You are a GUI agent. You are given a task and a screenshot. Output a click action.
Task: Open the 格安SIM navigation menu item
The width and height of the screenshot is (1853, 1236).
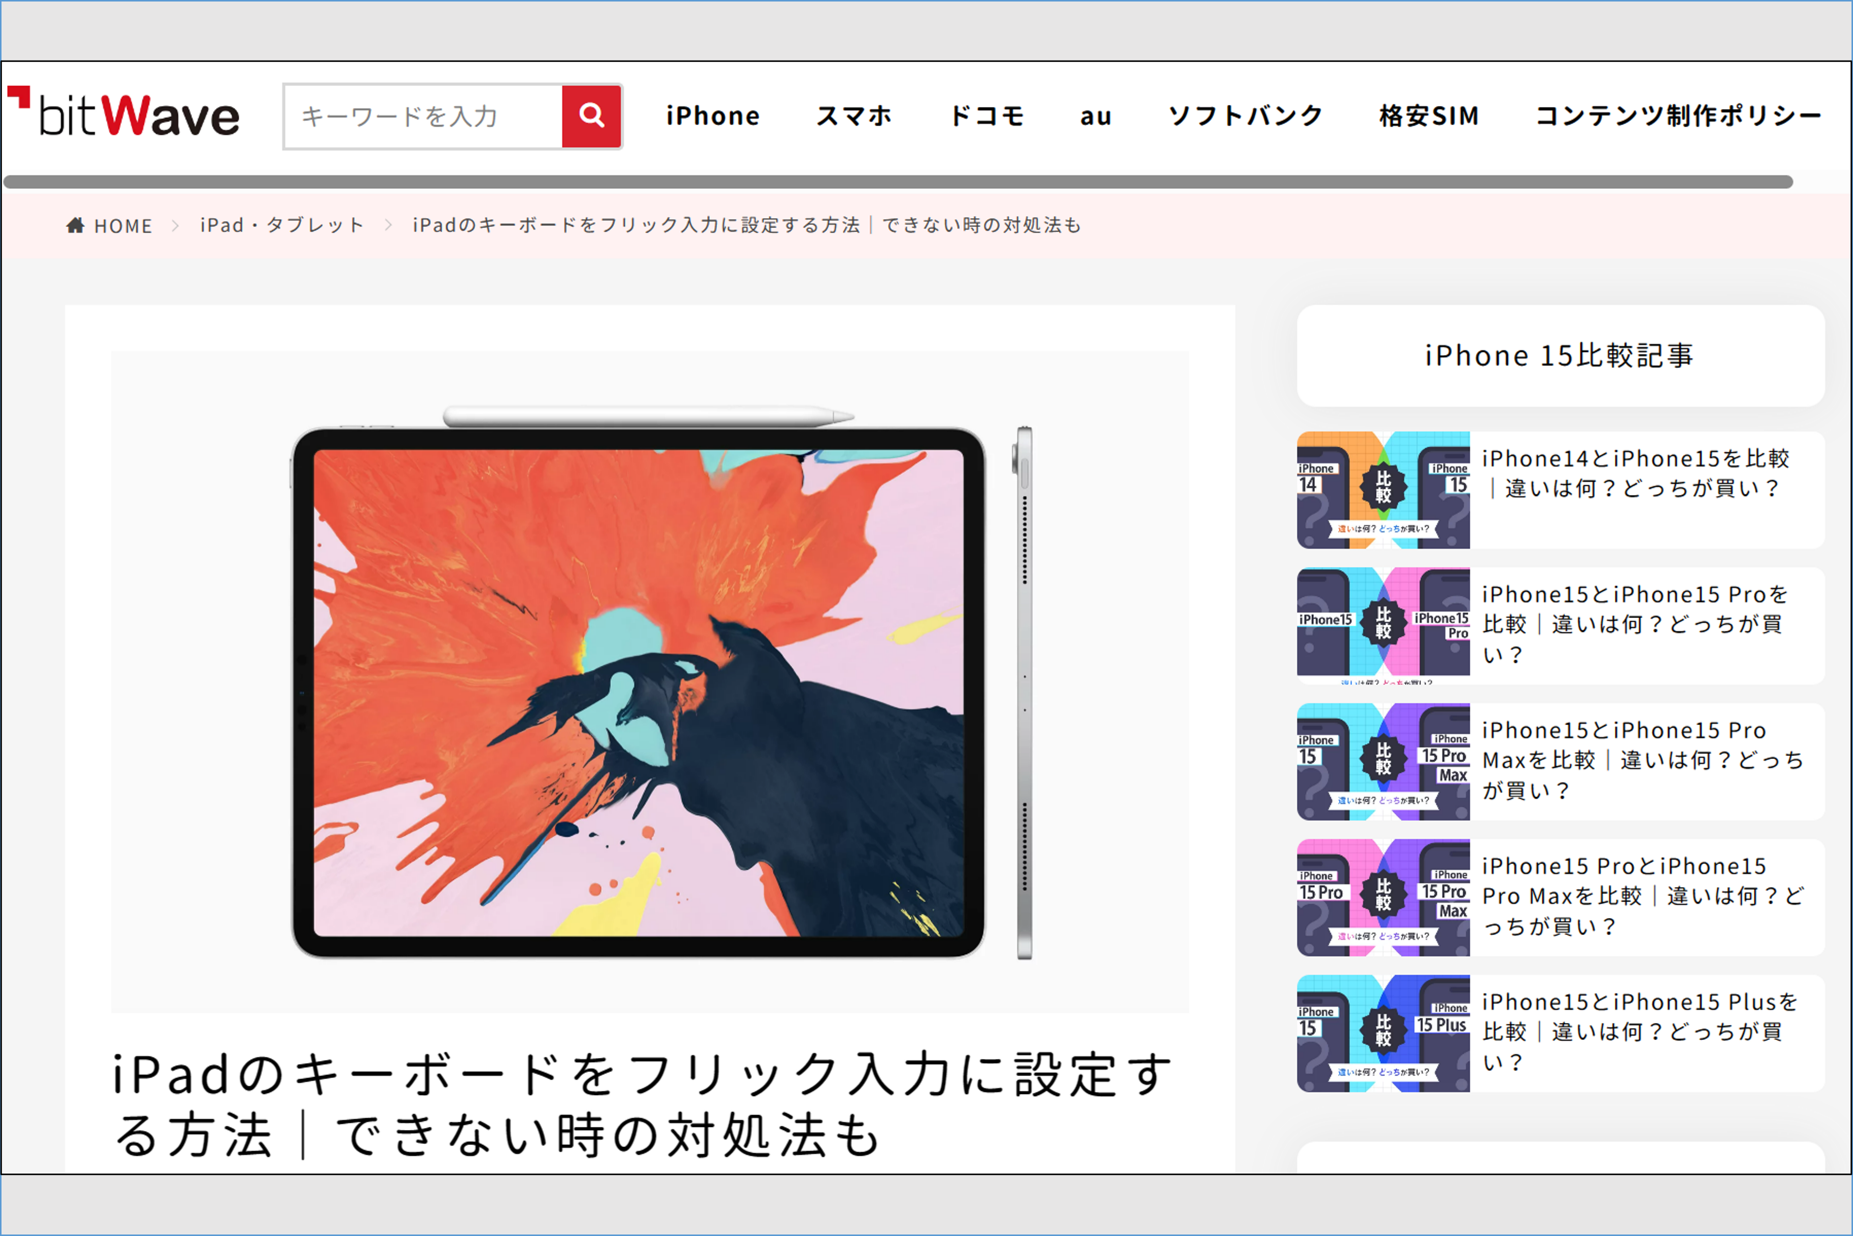[x=1429, y=116]
